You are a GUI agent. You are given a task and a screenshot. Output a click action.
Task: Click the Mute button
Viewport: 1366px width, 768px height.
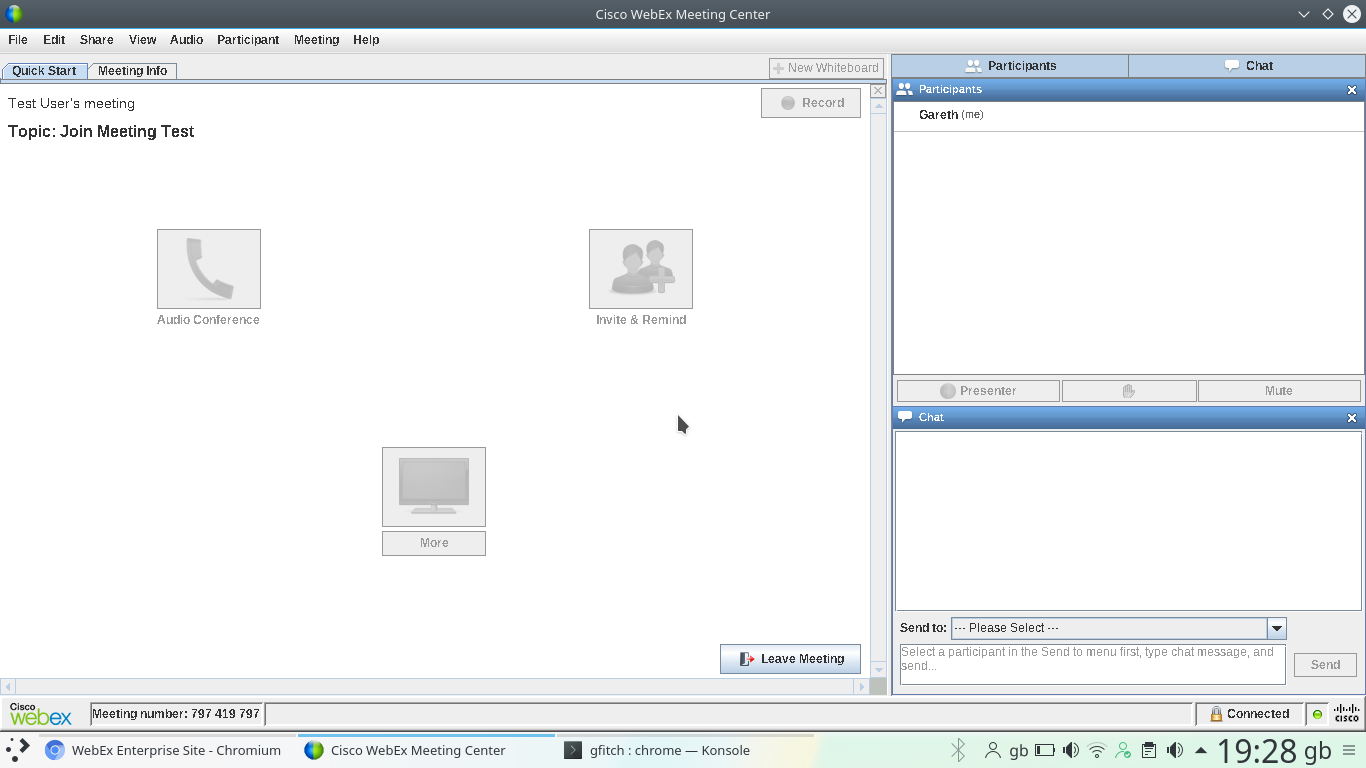pos(1279,391)
